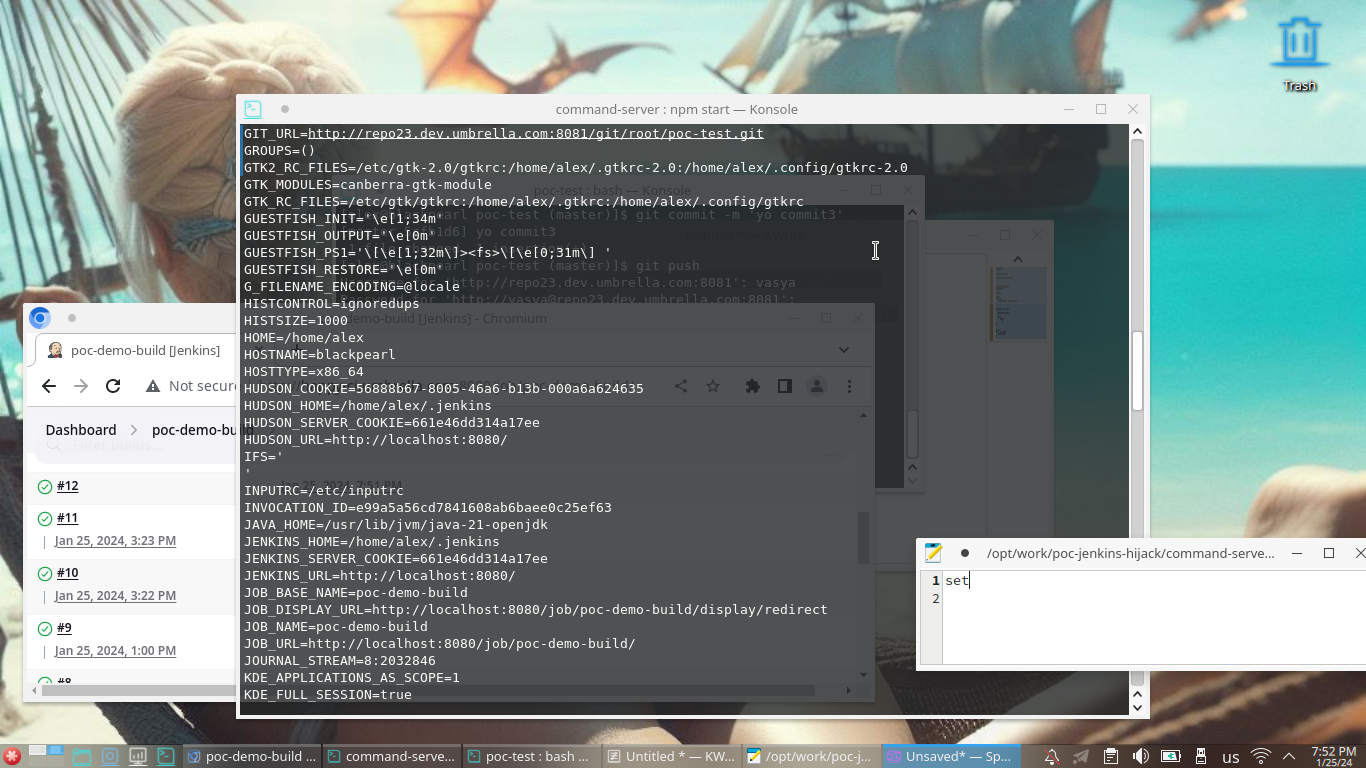Click the Kate editor window icon in title bar
The height and width of the screenshot is (768, 1366).
click(x=934, y=553)
